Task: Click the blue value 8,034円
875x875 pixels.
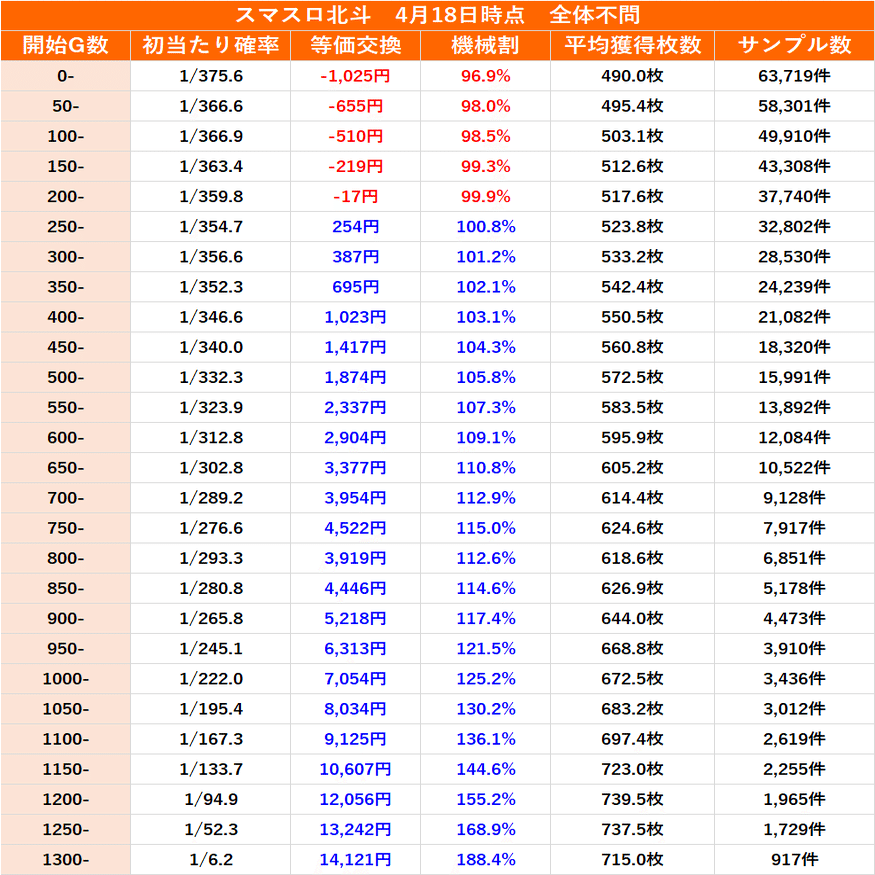Action: click(355, 709)
